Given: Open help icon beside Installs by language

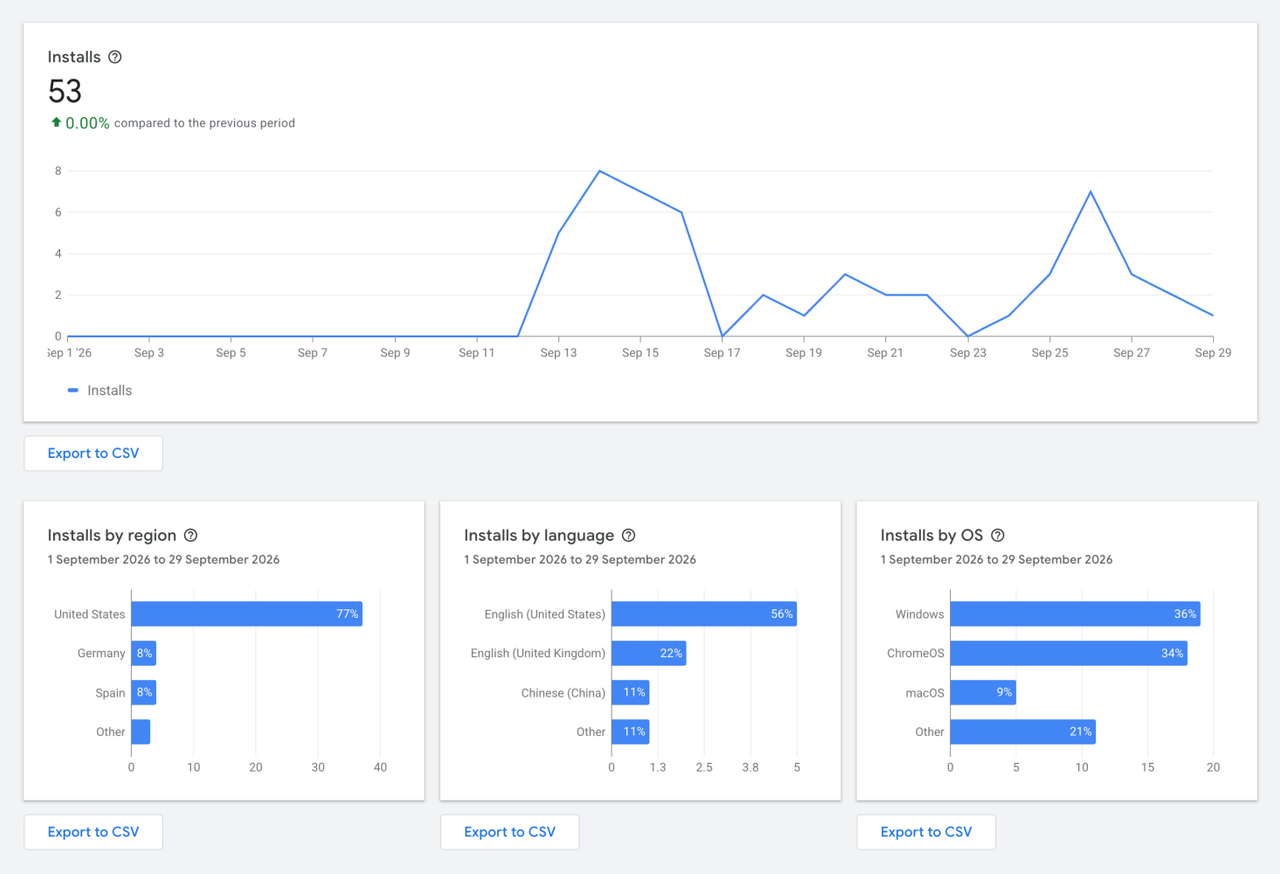Looking at the screenshot, I should 629,535.
